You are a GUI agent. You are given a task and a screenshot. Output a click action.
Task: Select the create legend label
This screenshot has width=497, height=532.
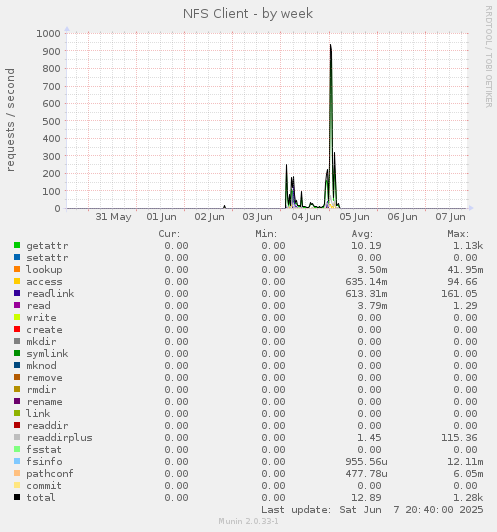44,330
